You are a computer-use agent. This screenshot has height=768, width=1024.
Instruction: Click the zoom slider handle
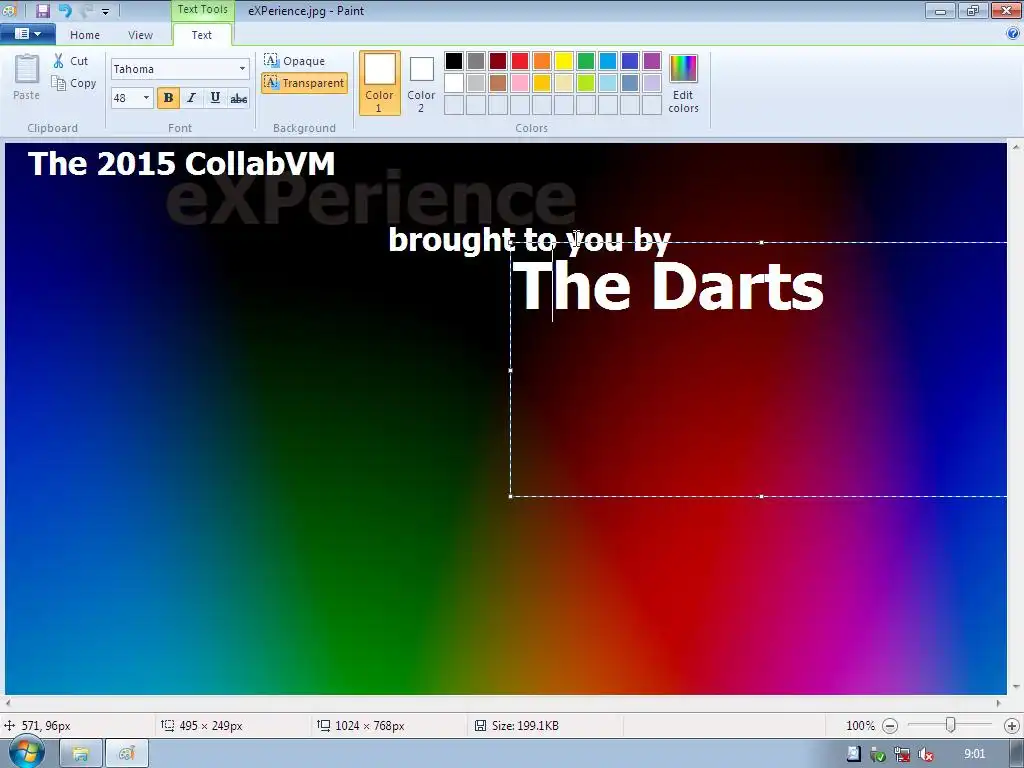pos(951,725)
